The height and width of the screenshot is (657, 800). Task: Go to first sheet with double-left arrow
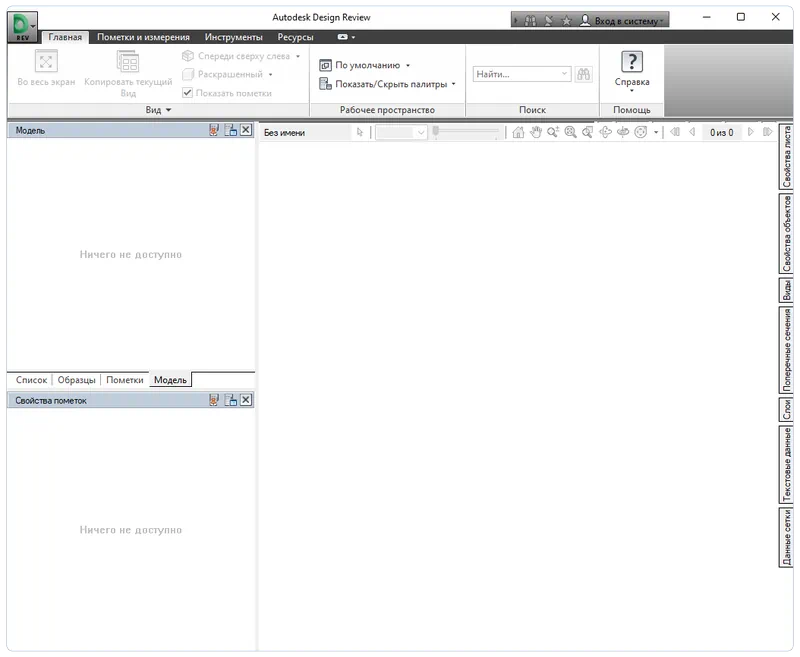pyautogui.click(x=674, y=132)
